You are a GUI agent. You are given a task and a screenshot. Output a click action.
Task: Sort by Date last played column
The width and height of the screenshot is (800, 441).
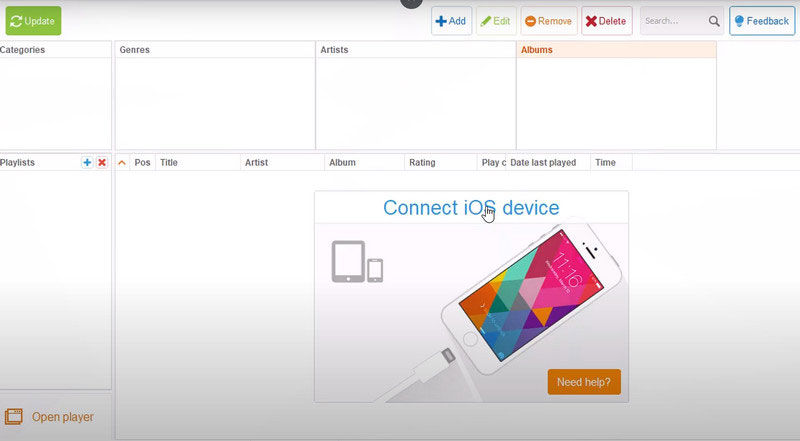tap(543, 162)
